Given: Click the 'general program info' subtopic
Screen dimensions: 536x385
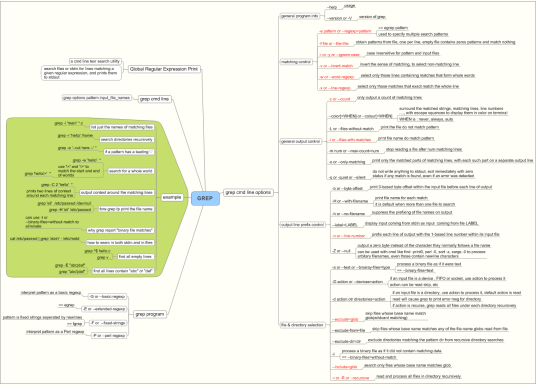Looking at the screenshot, I should [x=300, y=16].
